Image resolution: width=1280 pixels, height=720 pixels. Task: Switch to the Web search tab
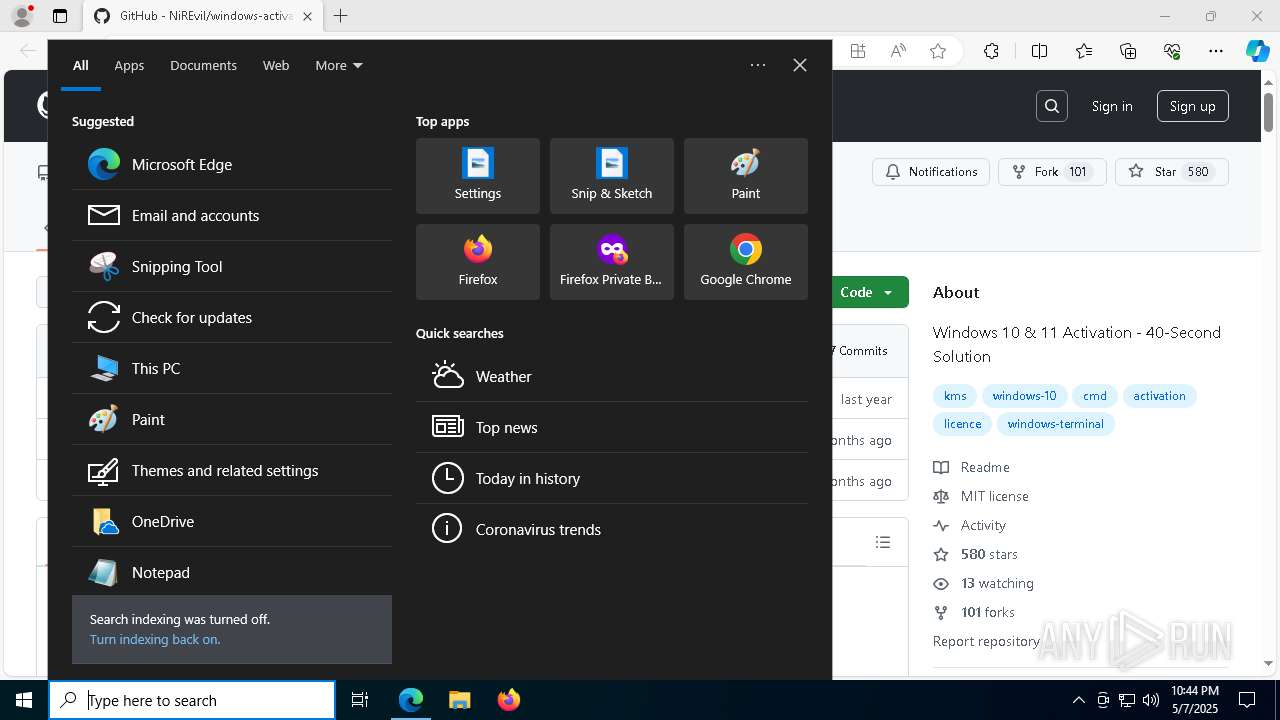coord(276,65)
